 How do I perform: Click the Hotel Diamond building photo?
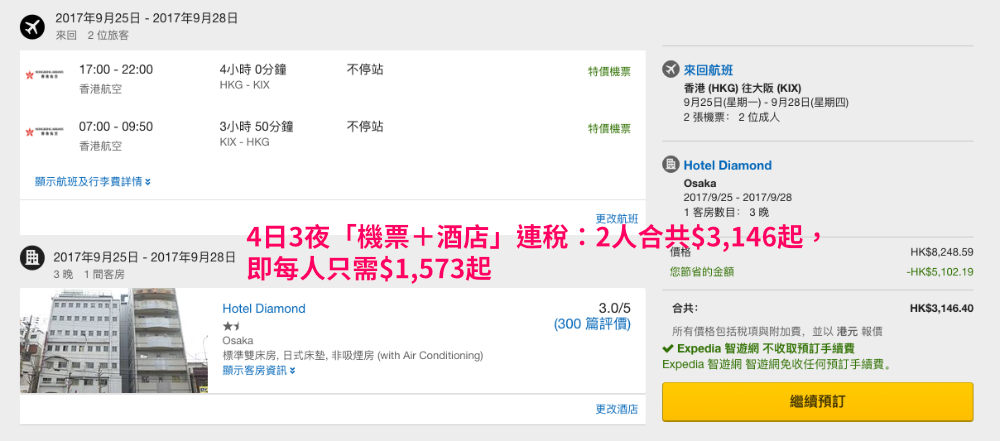click(114, 340)
